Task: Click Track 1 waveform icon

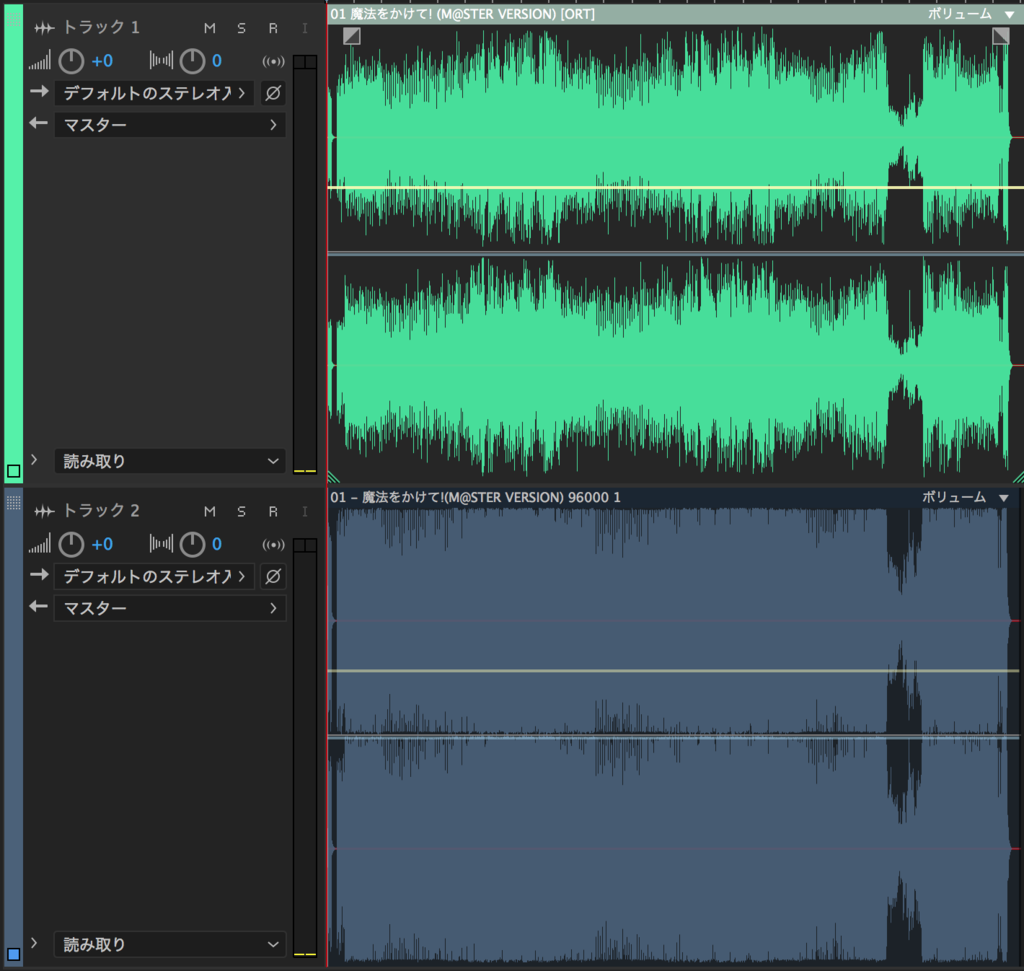Action: click(44, 28)
